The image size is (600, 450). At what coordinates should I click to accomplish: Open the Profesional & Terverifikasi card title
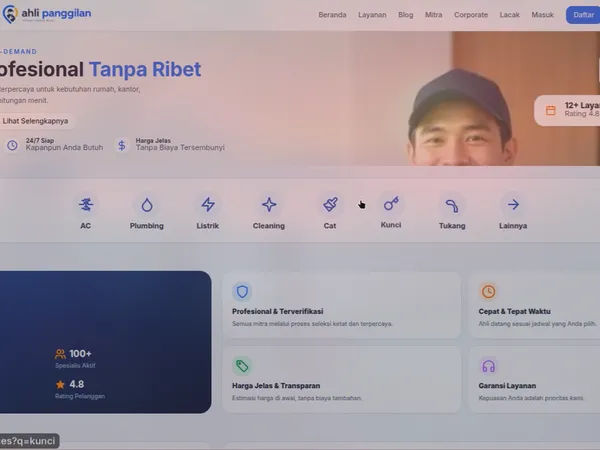(x=277, y=311)
